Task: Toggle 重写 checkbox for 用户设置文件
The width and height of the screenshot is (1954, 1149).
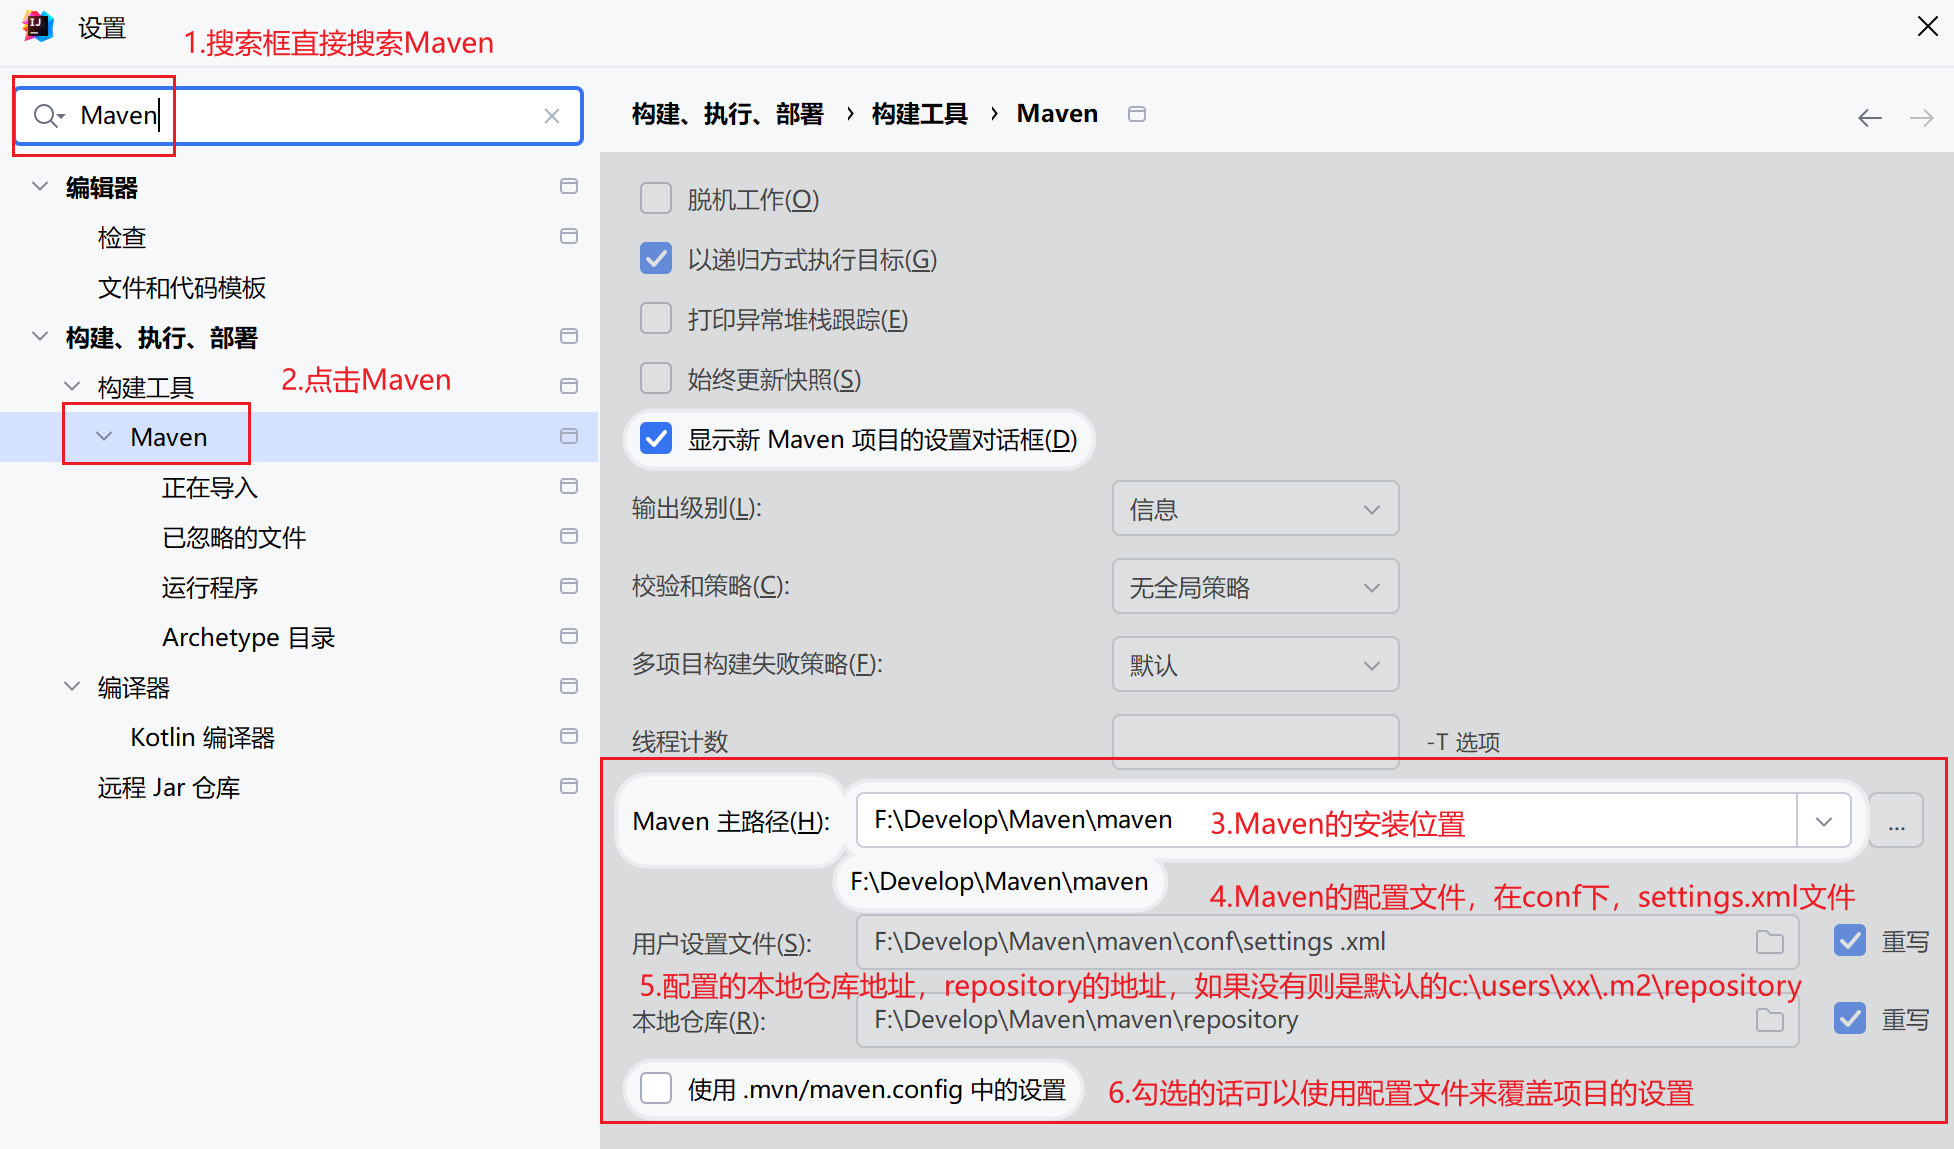Action: tap(1850, 940)
